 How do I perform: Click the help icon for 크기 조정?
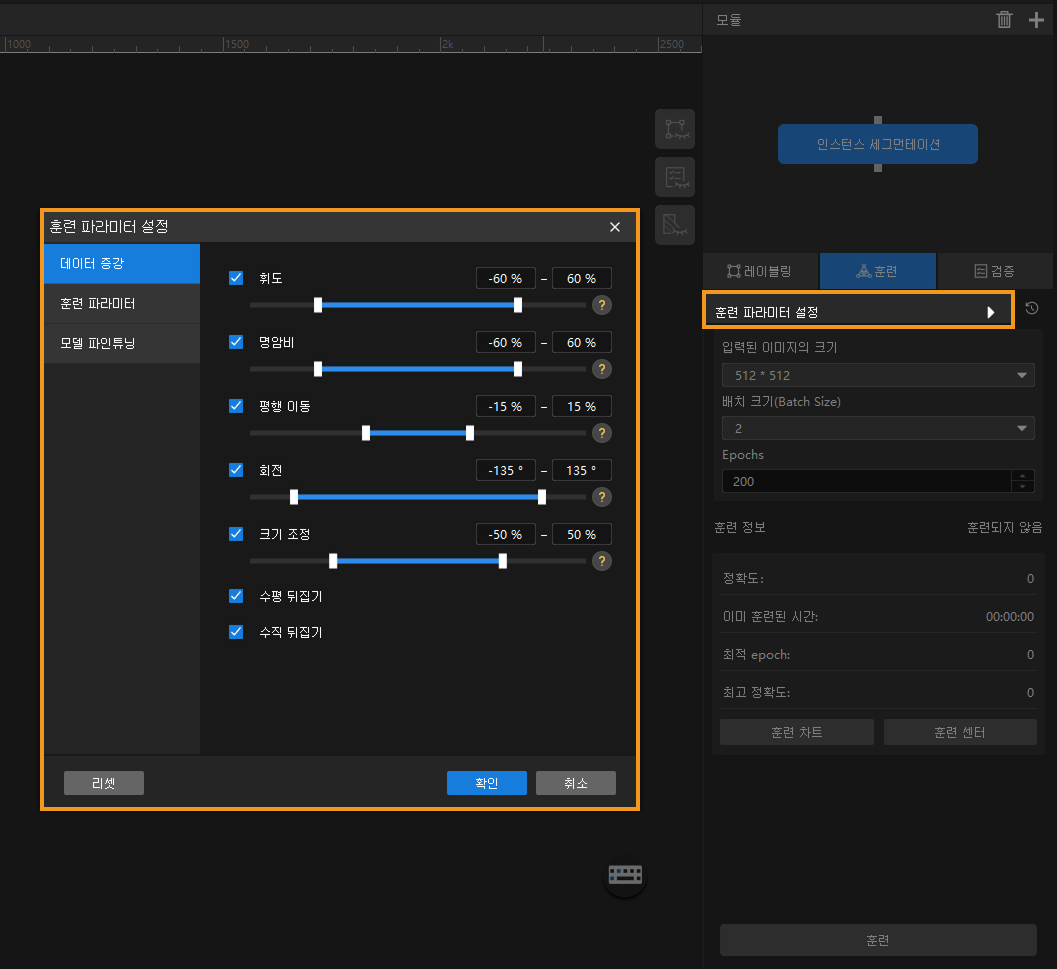tap(602, 561)
